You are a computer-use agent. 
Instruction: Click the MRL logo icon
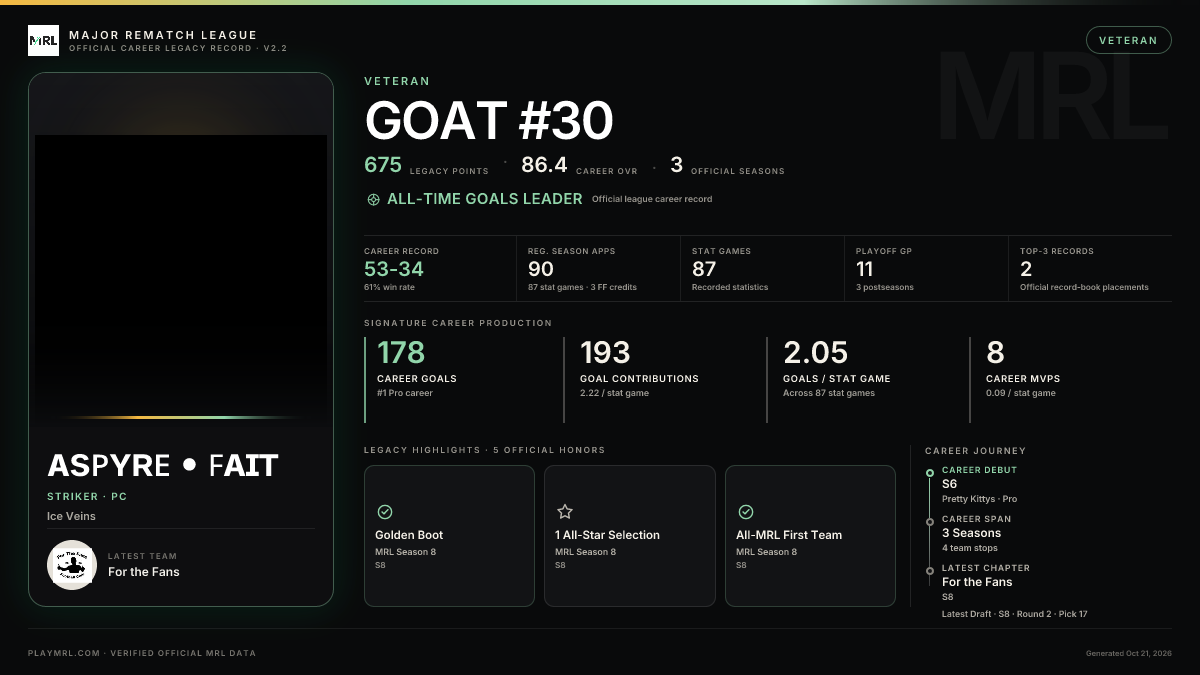pyautogui.click(x=43, y=41)
